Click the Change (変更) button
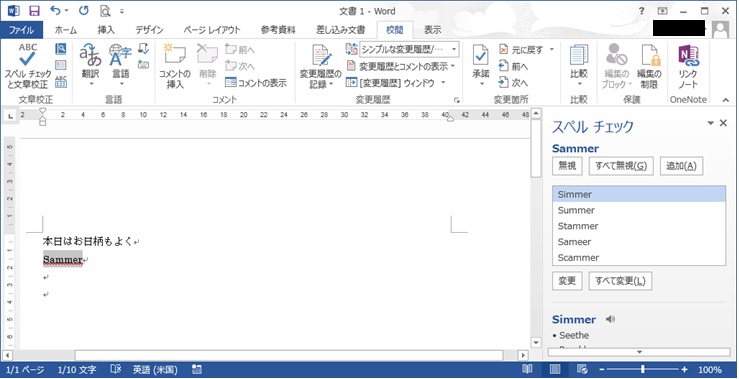The image size is (739, 379). [567, 281]
